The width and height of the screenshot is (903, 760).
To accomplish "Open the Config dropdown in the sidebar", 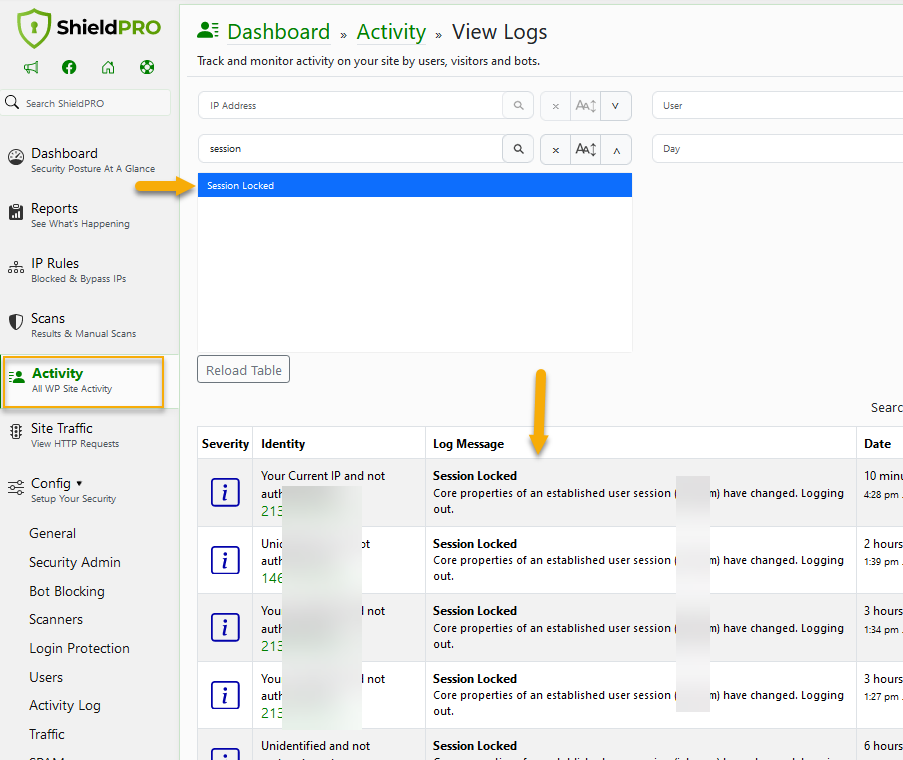I will click(51, 482).
